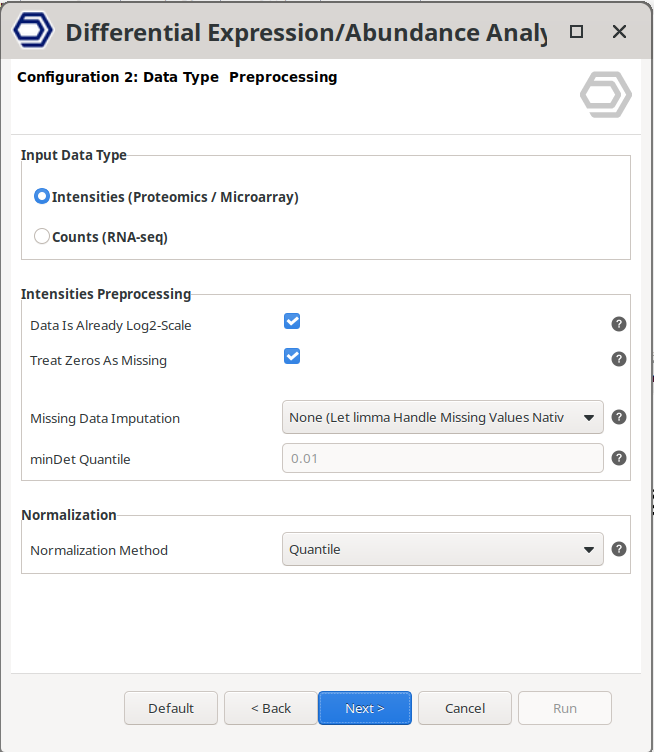Show help for Missing Data Imputation
The image size is (654, 752).
pos(619,417)
